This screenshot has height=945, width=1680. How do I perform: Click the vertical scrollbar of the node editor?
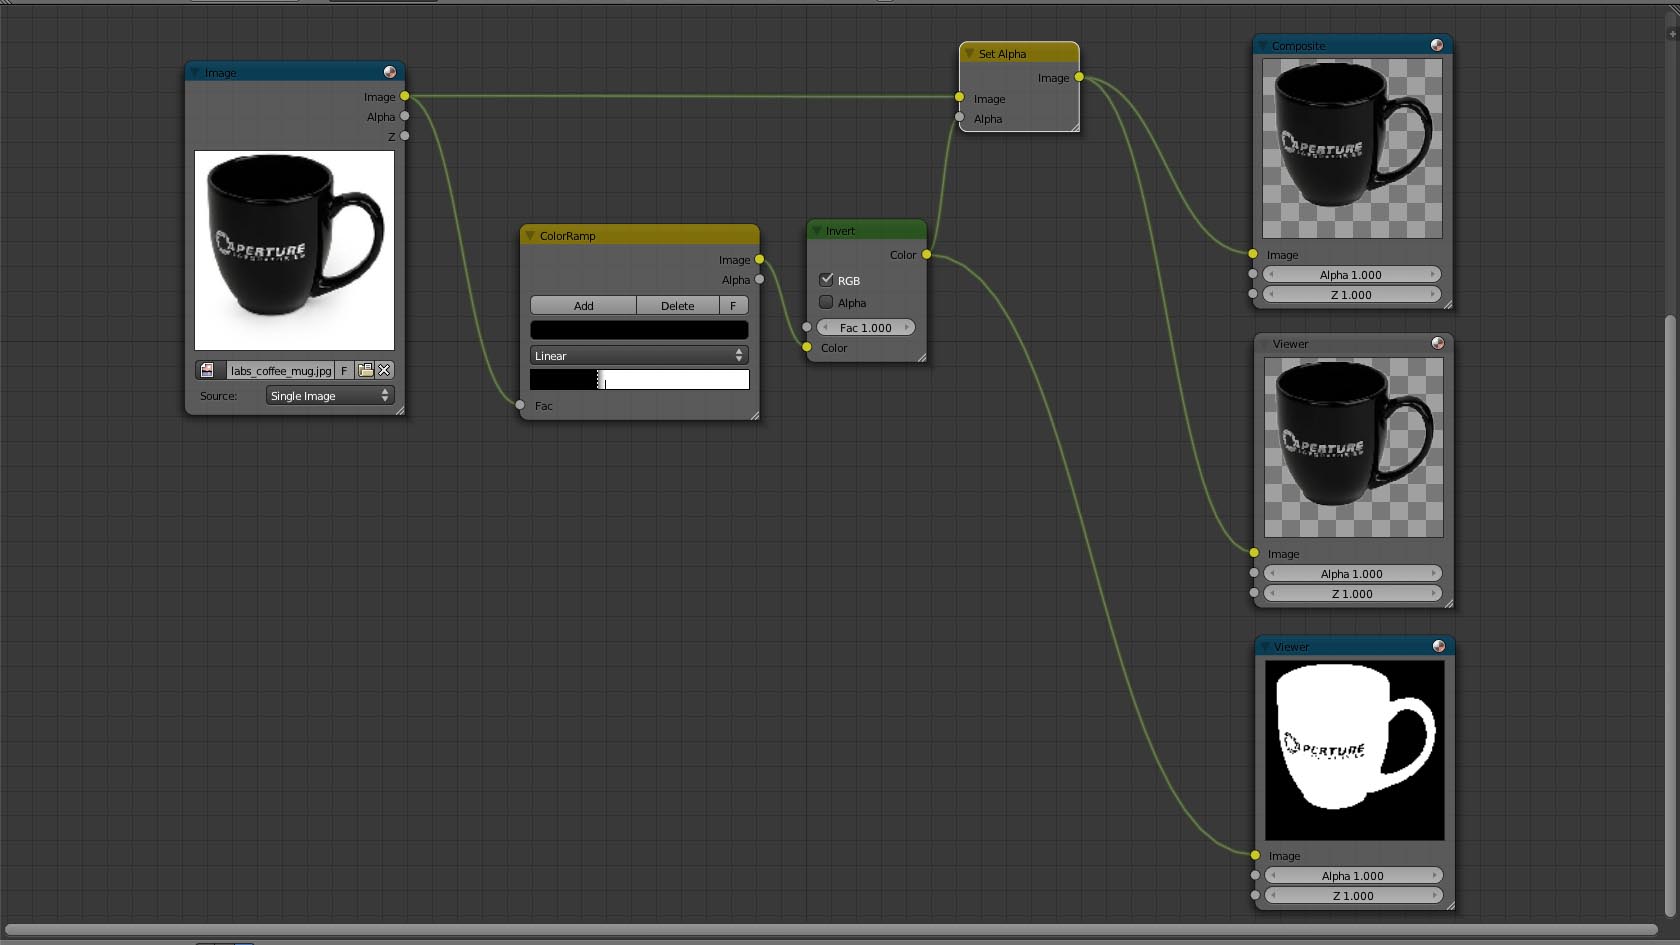click(x=1670, y=615)
